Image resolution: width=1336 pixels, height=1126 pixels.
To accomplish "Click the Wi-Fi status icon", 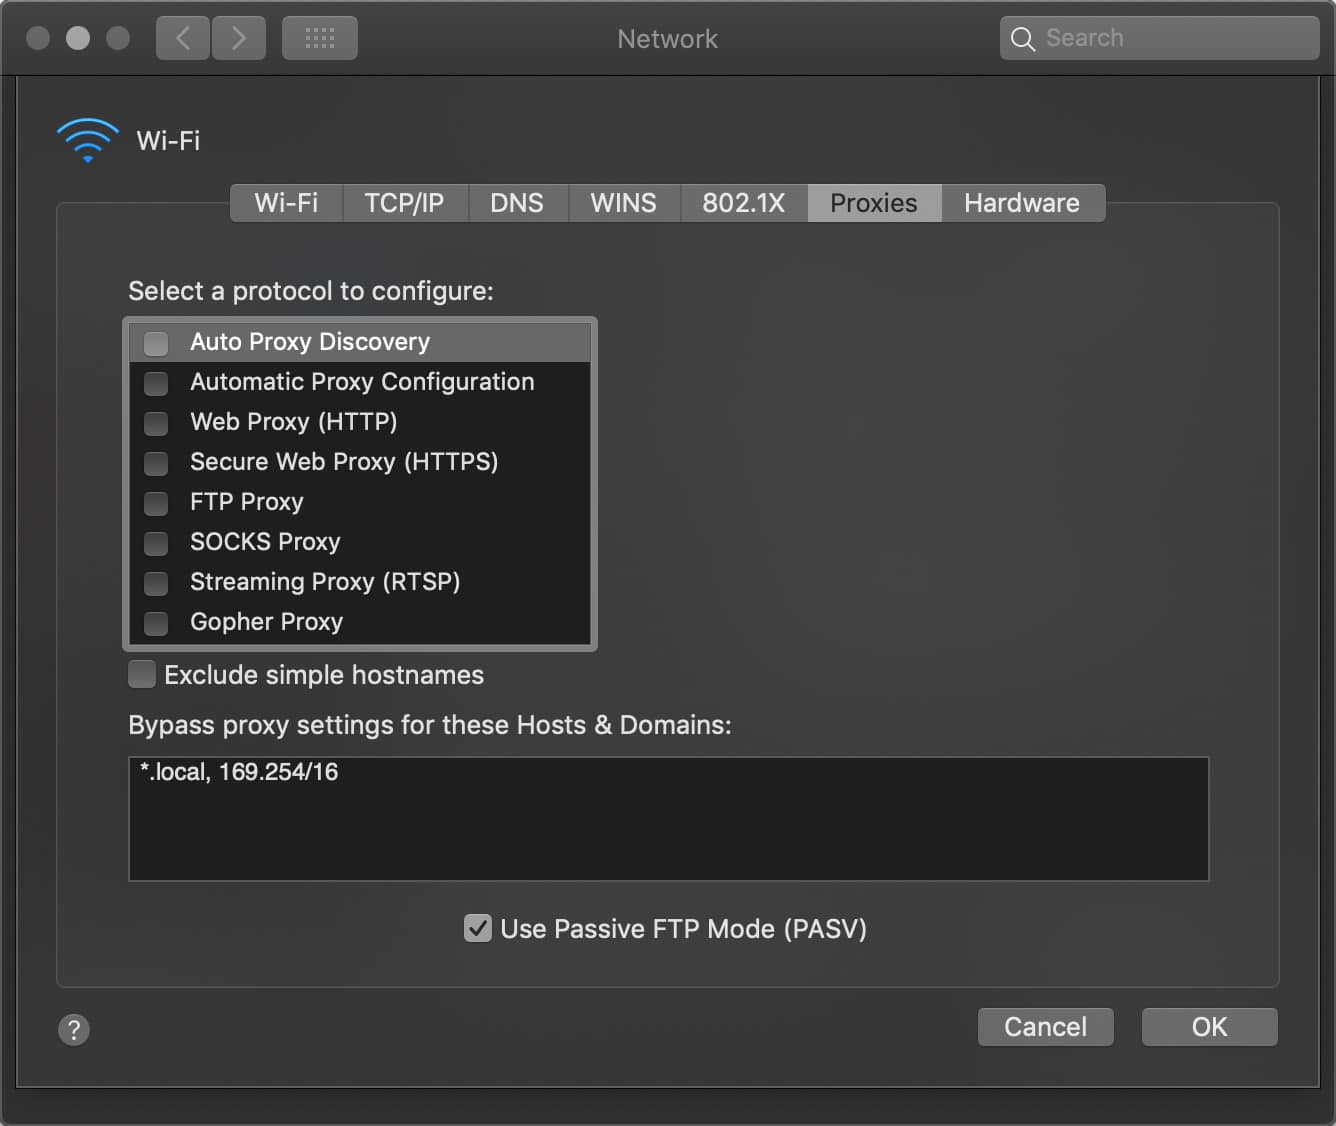I will tap(87, 138).
